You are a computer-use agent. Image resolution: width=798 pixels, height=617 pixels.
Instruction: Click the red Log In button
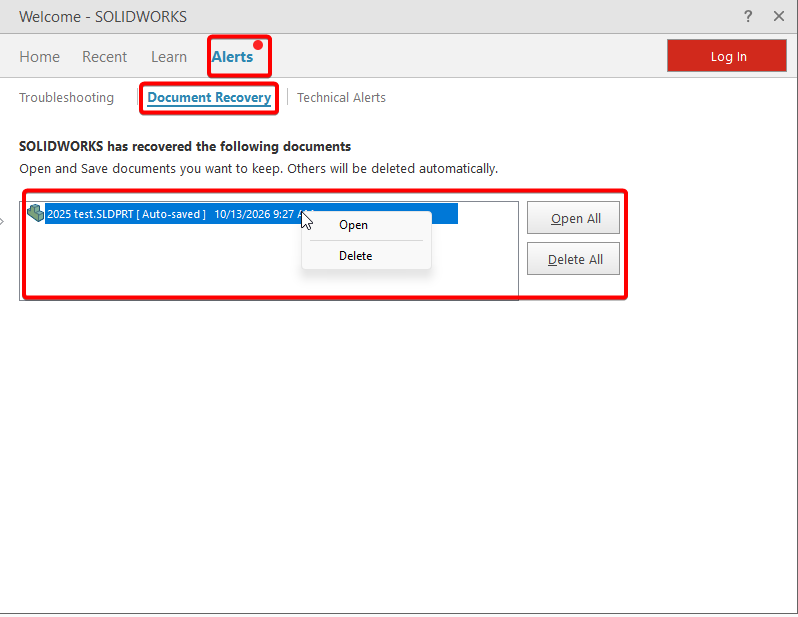pos(727,56)
